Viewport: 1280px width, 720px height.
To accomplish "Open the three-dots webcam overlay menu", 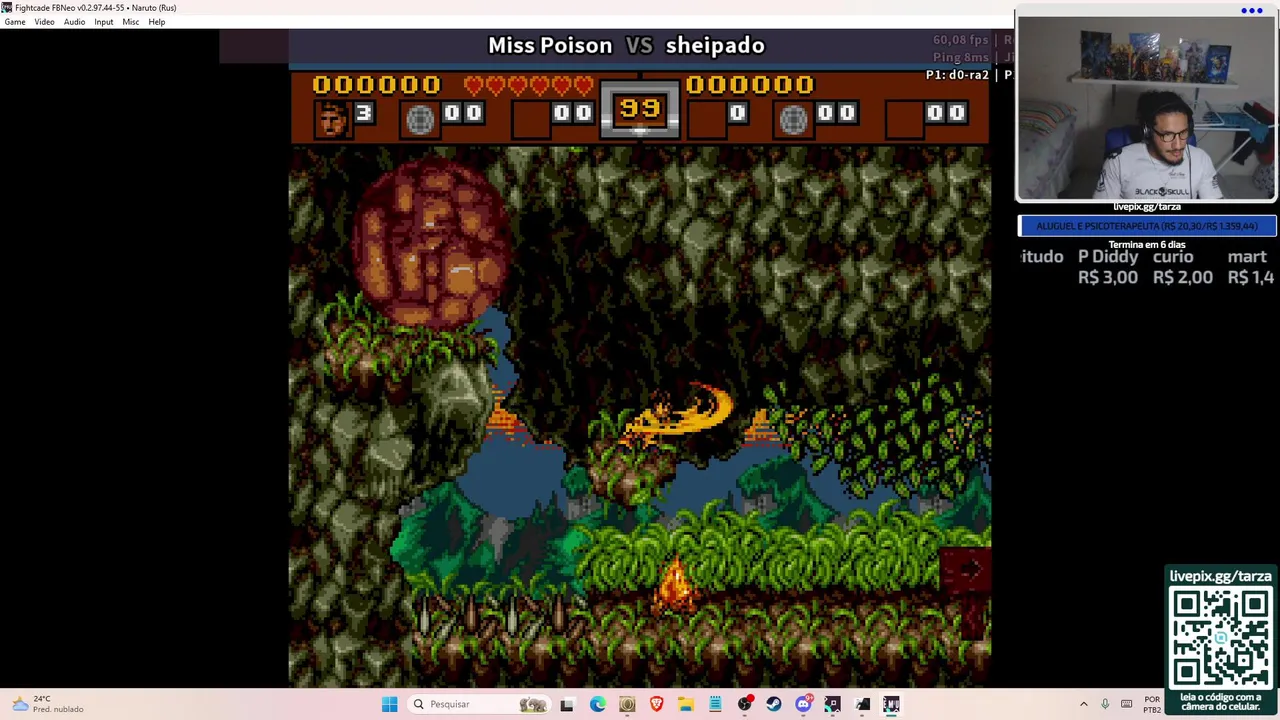I will (x=1251, y=11).
